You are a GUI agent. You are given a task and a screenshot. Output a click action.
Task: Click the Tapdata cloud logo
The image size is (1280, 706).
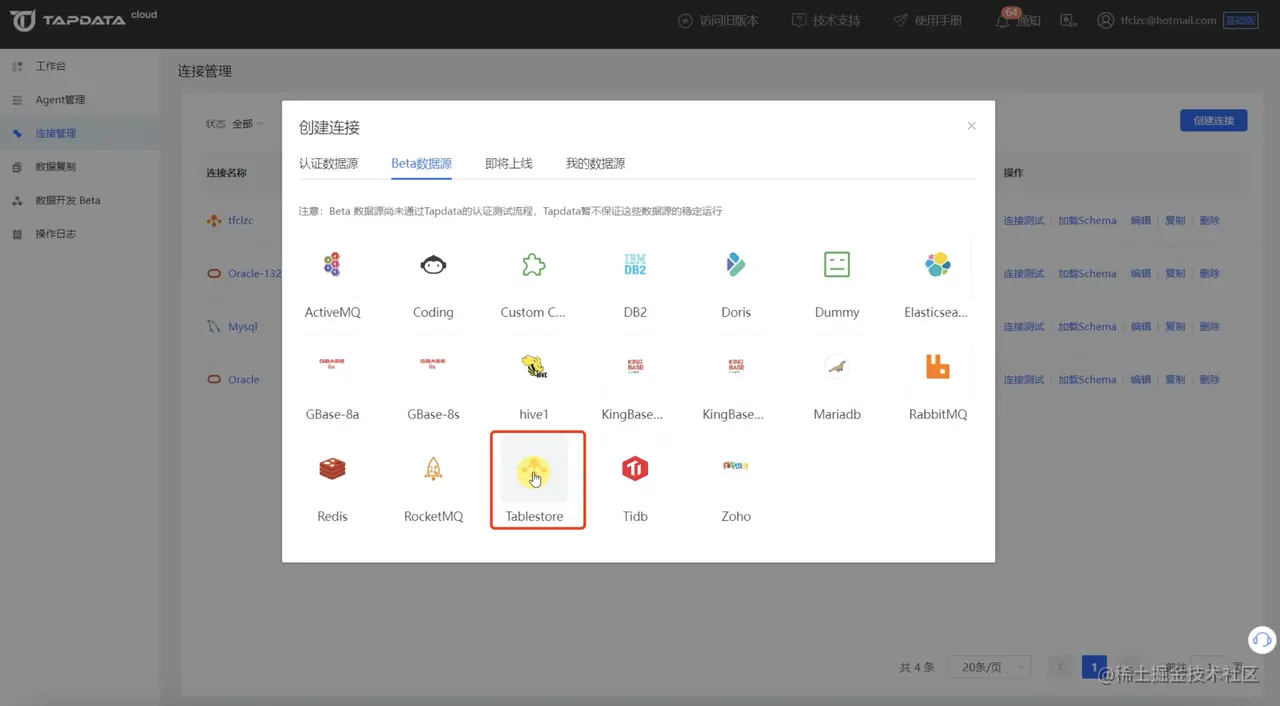84,20
